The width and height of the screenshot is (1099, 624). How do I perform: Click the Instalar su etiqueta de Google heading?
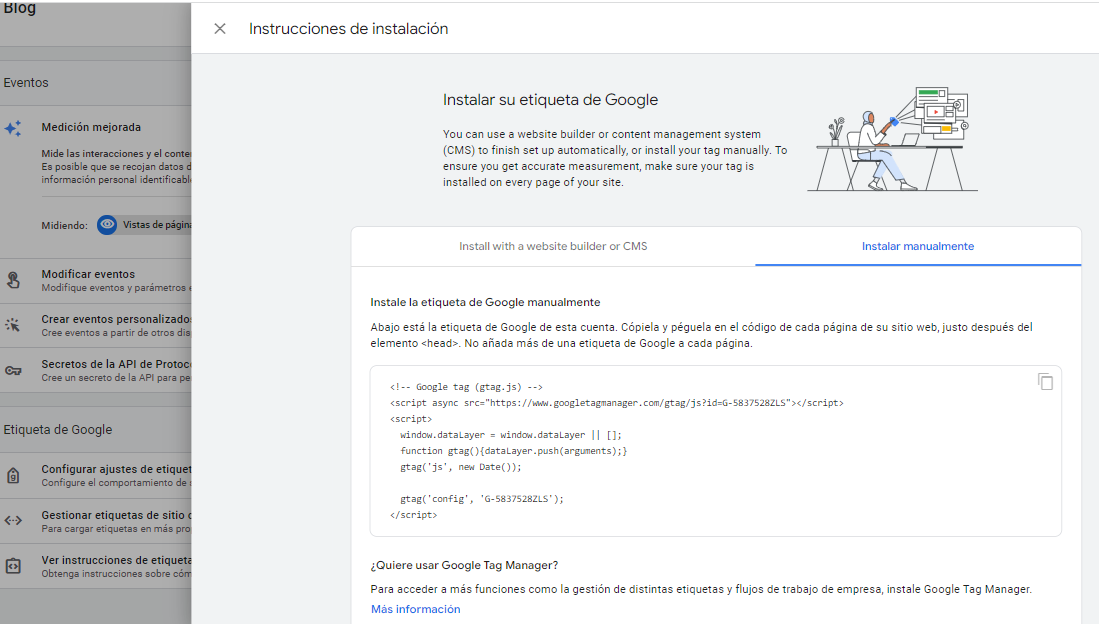(550, 100)
